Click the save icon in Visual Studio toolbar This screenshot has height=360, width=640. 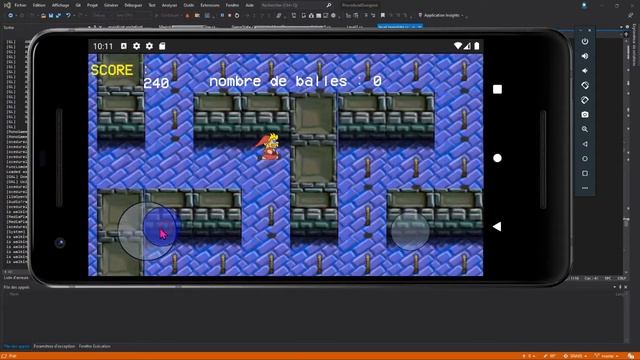(x=51, y=16)
